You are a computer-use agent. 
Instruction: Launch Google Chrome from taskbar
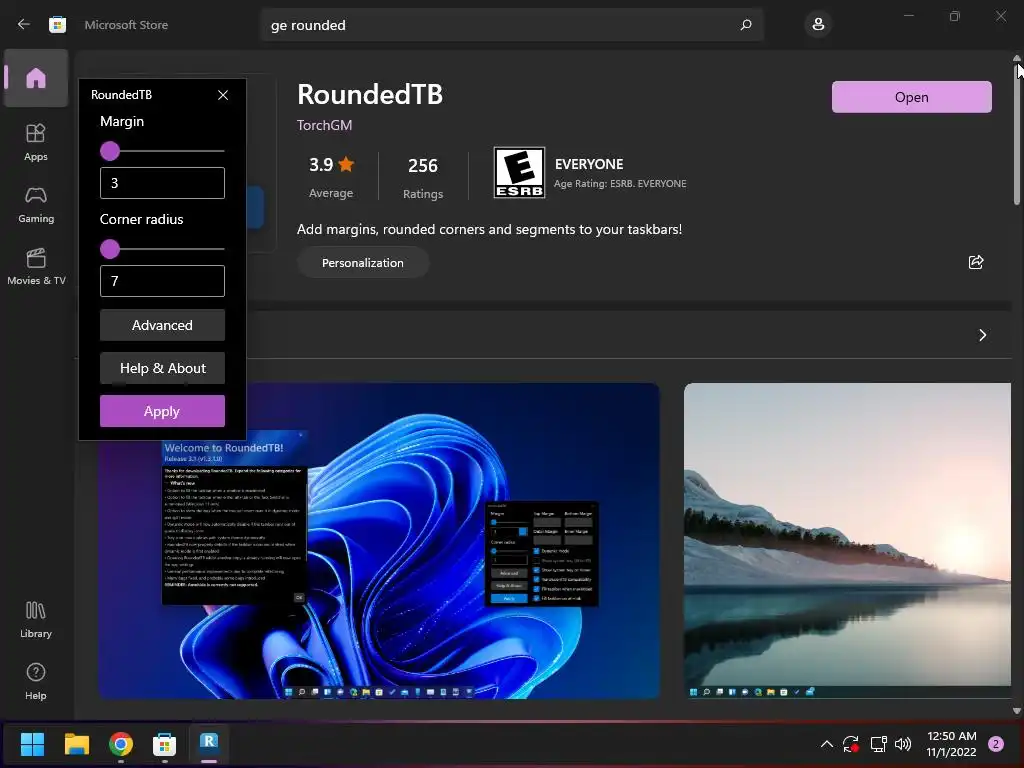121,743
